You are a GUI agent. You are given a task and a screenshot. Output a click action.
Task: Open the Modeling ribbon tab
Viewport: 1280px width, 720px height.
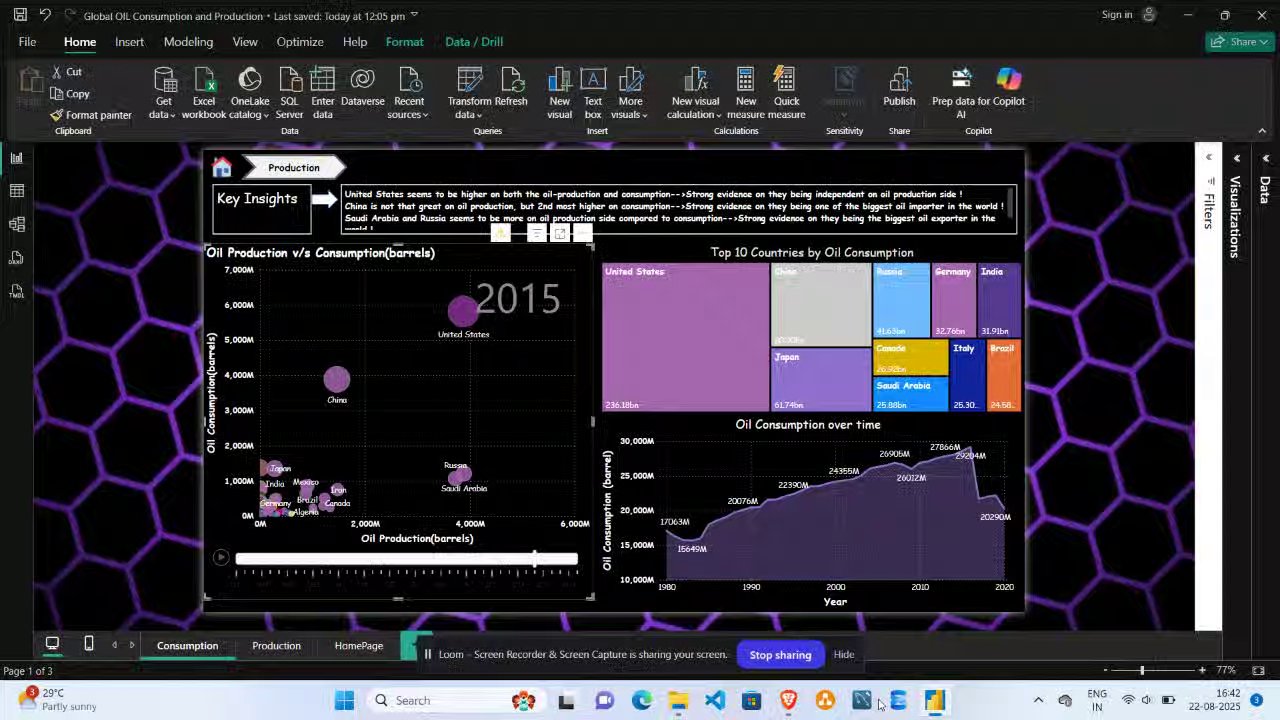[188, 41]
